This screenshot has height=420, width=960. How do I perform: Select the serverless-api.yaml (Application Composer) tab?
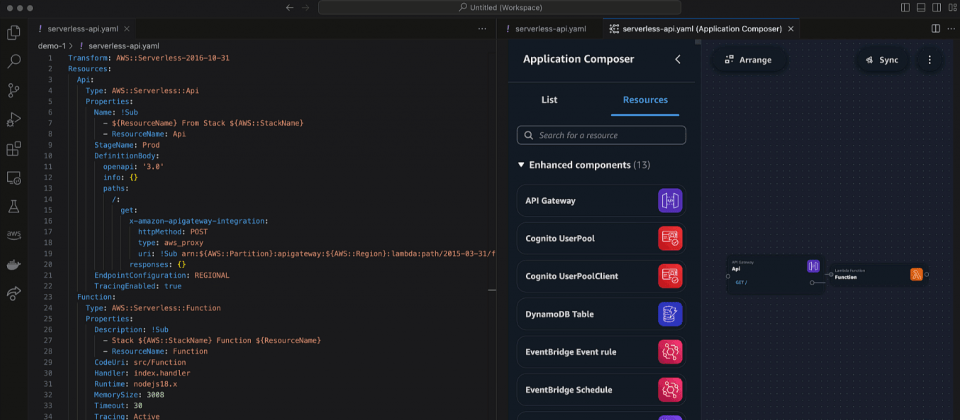click(x=701, y=29)
